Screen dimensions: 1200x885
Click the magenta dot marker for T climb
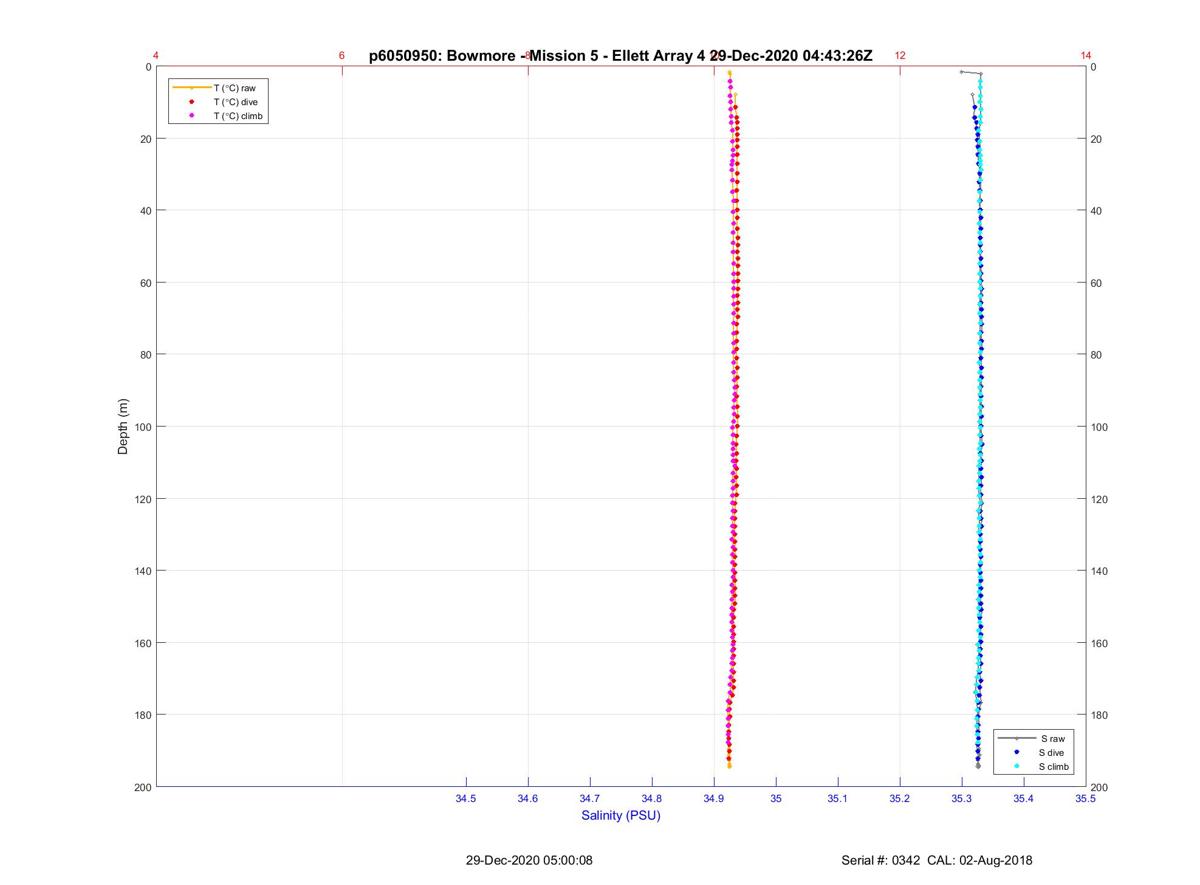[x=191, y=116]
